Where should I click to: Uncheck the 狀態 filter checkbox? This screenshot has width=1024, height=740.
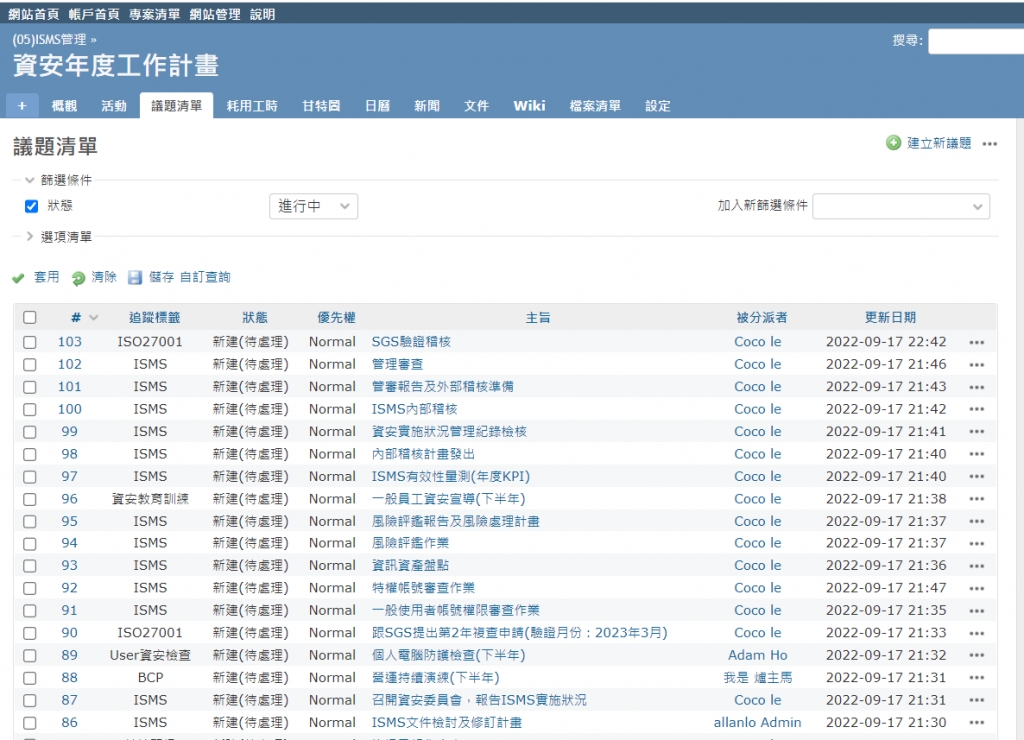tap(31, 206)
